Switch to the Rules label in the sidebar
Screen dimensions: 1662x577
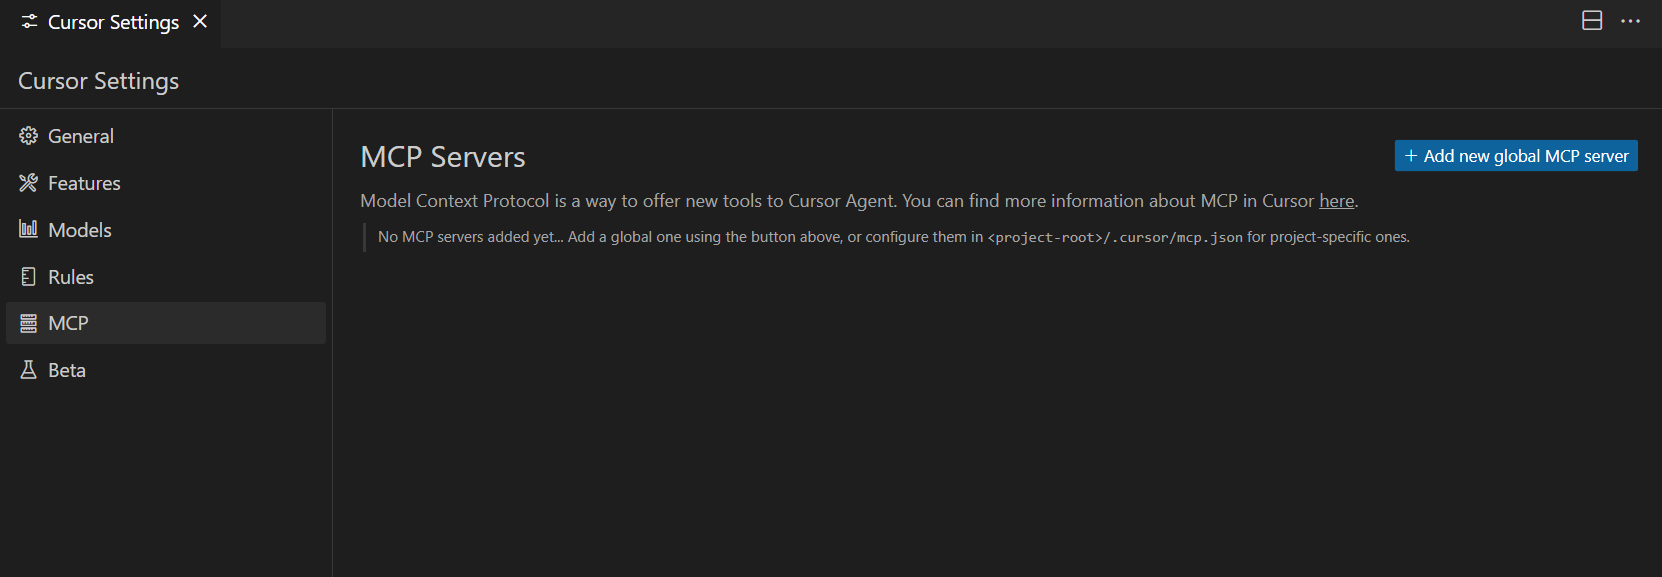click(x=71, y=277)
